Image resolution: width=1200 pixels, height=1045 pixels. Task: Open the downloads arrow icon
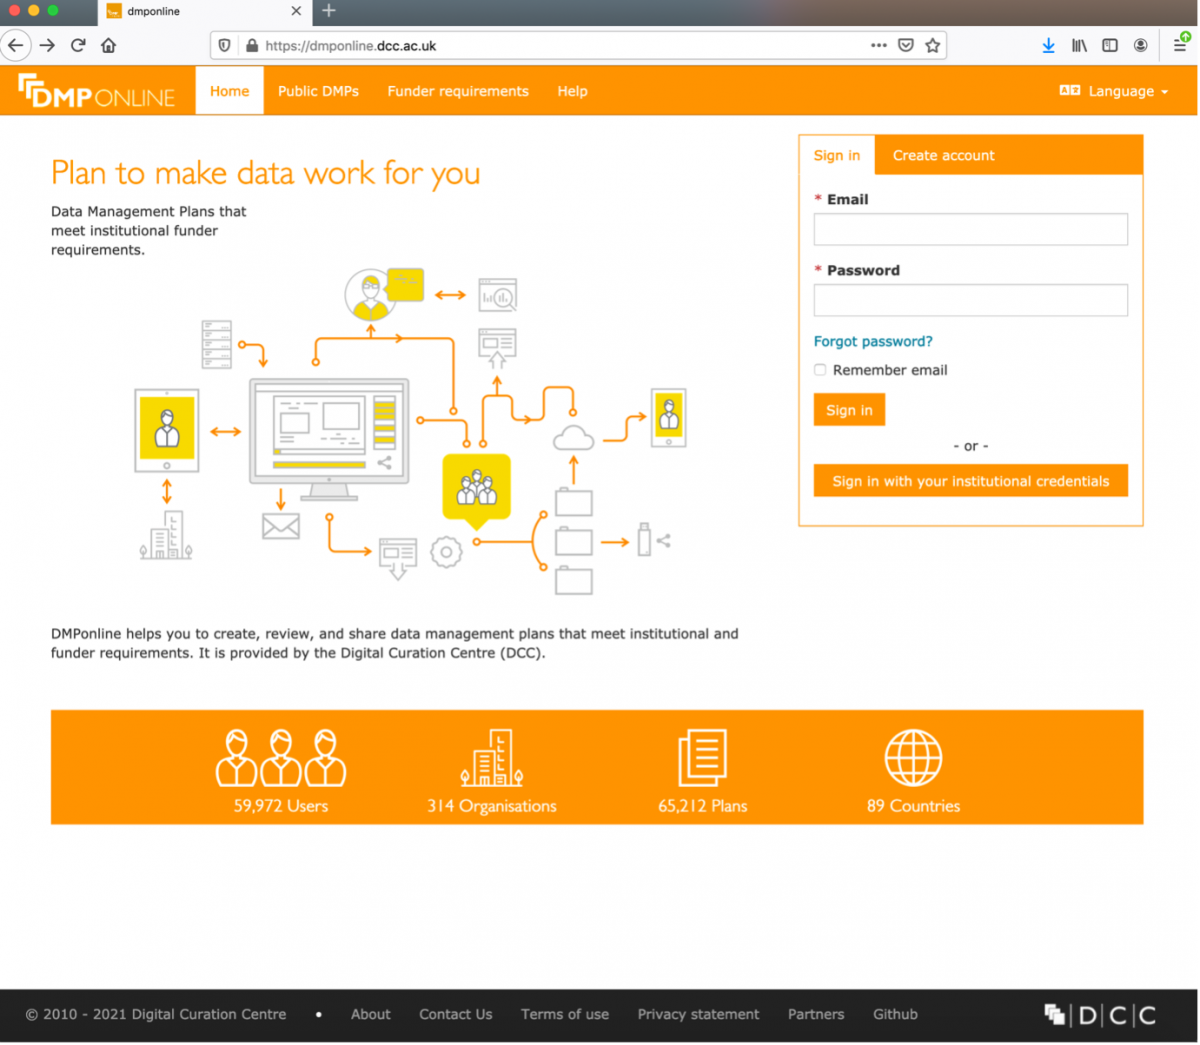(1048, 45)
